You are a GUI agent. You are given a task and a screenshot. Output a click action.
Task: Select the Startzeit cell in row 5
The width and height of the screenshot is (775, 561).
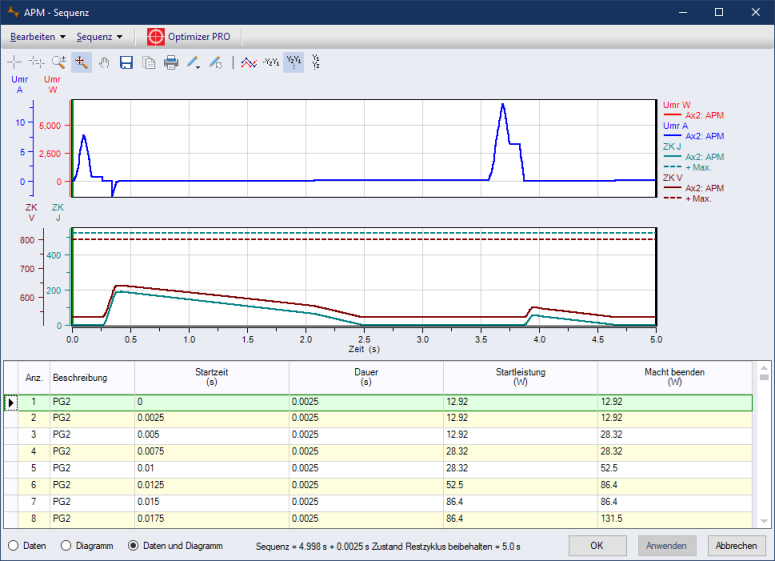point(211,467)
